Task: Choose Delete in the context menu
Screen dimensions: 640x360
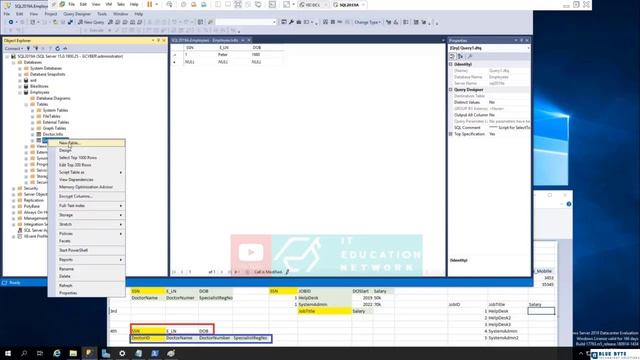Action: [x=87, y=276]
